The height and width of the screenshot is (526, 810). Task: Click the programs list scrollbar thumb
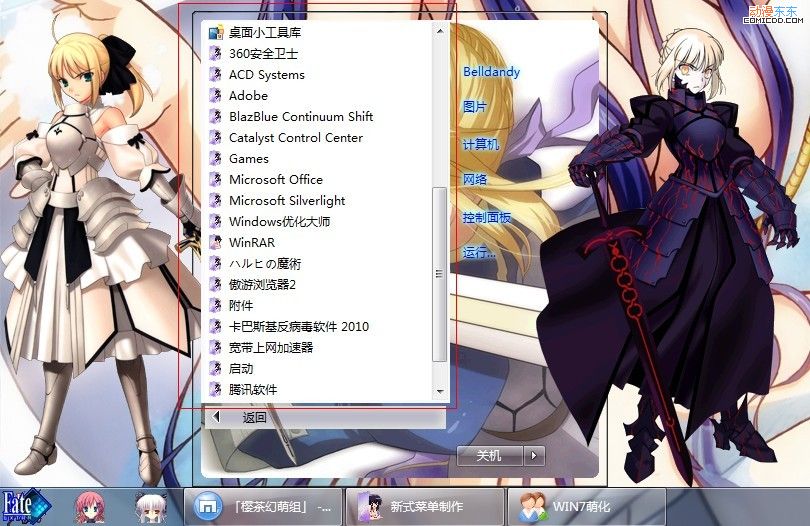coord(440,274)
